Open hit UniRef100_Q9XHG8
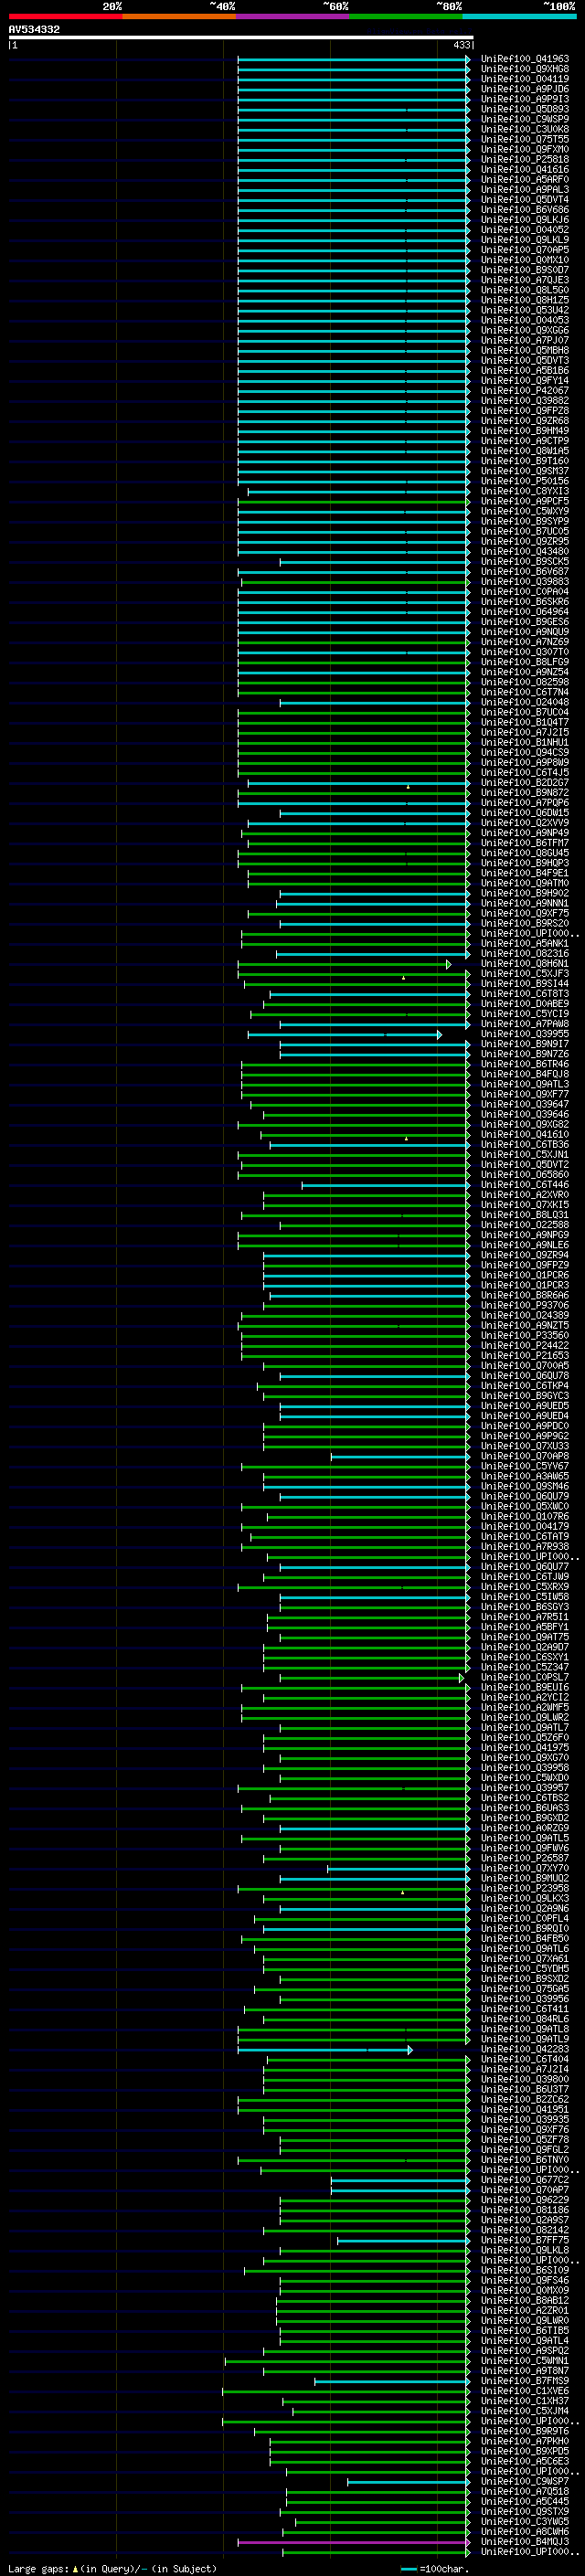 click(525, 69)
